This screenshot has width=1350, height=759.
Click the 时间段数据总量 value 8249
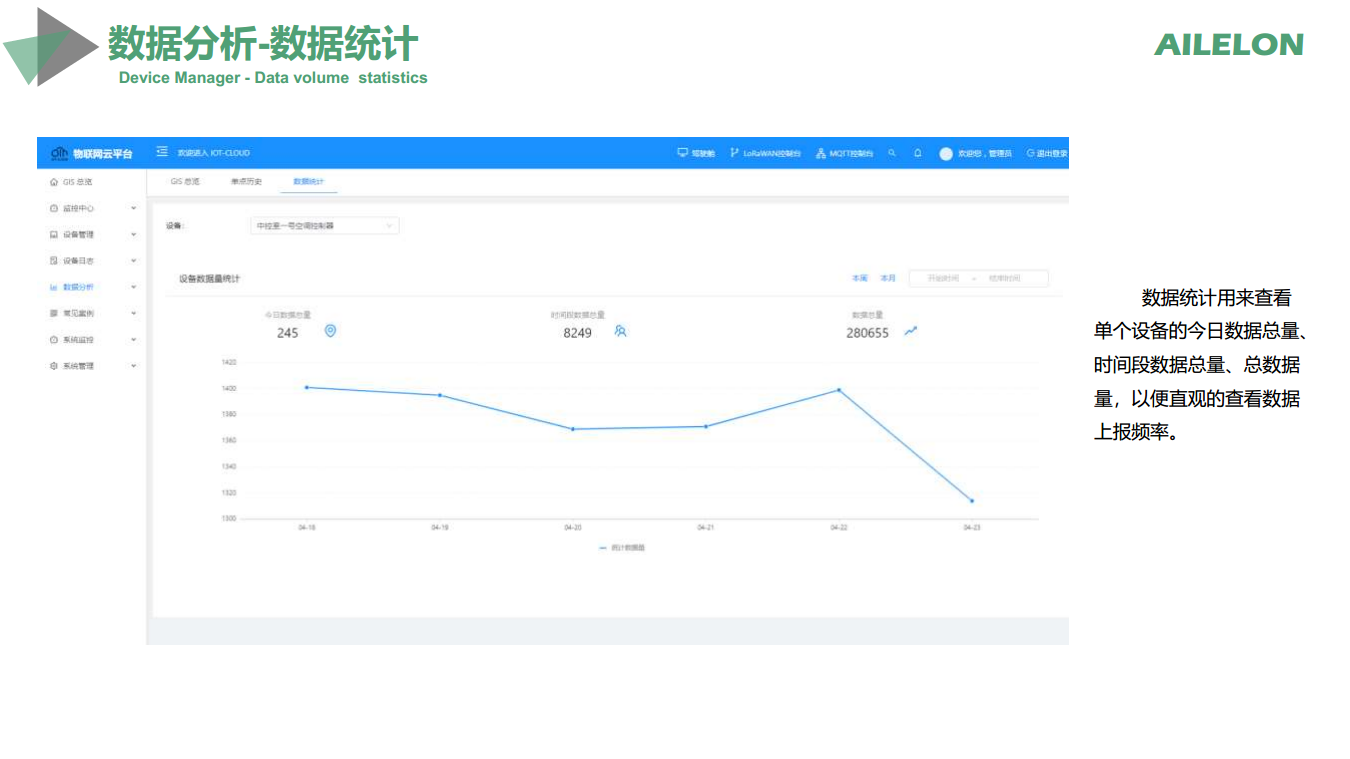(x=578, y=333)
